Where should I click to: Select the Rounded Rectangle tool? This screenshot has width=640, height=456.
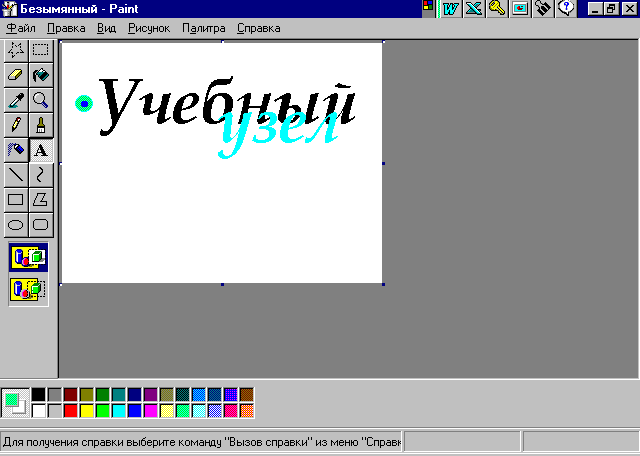point(41,225)
